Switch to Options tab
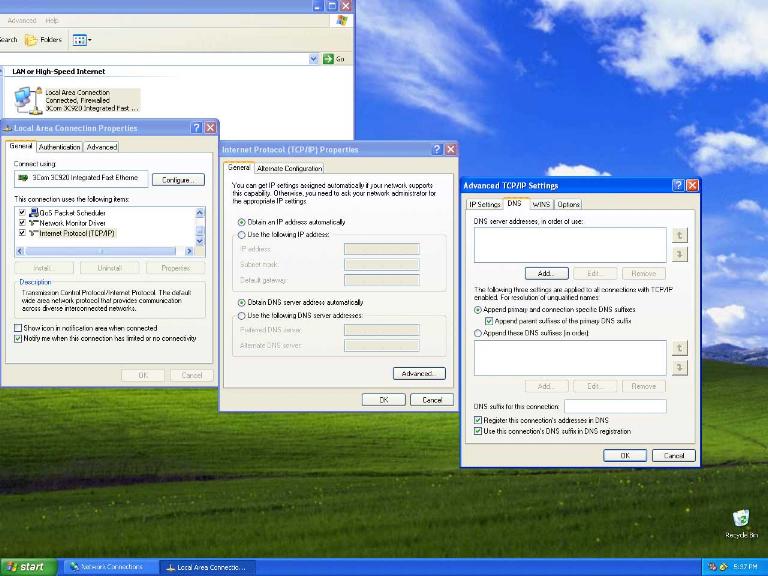The width and height of the screenshot is (768, 576). pos(568,204)
